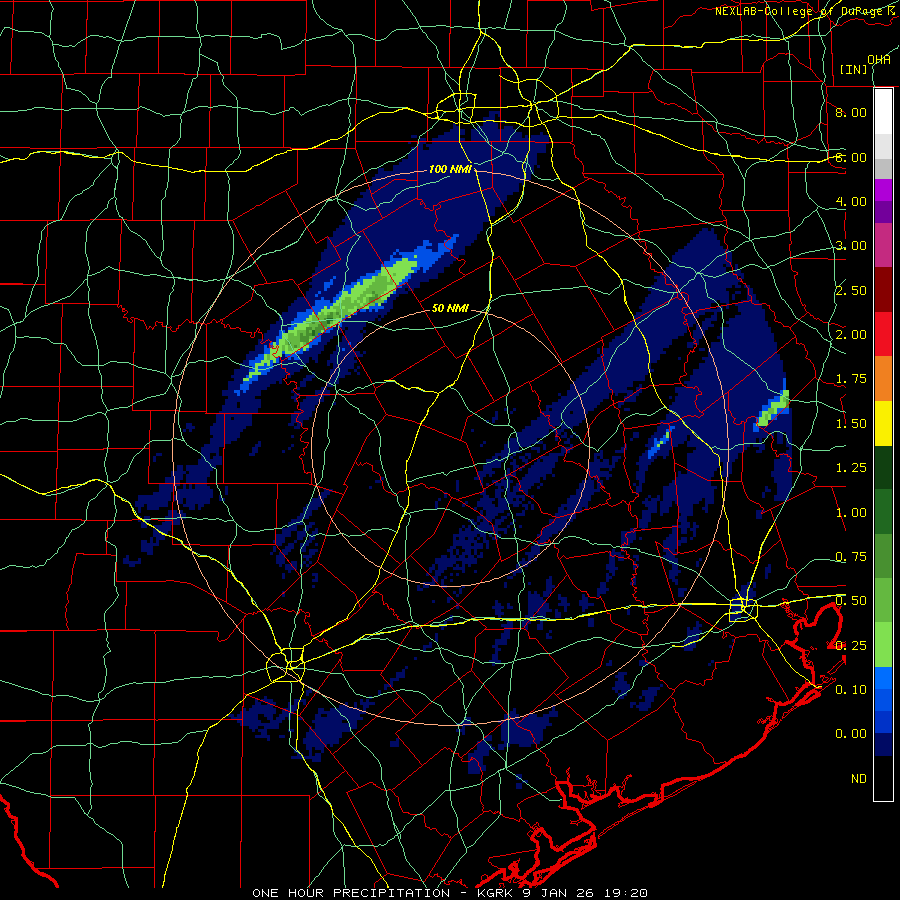Click the '100 NMI' range ring label

click(x=450, y=169)
